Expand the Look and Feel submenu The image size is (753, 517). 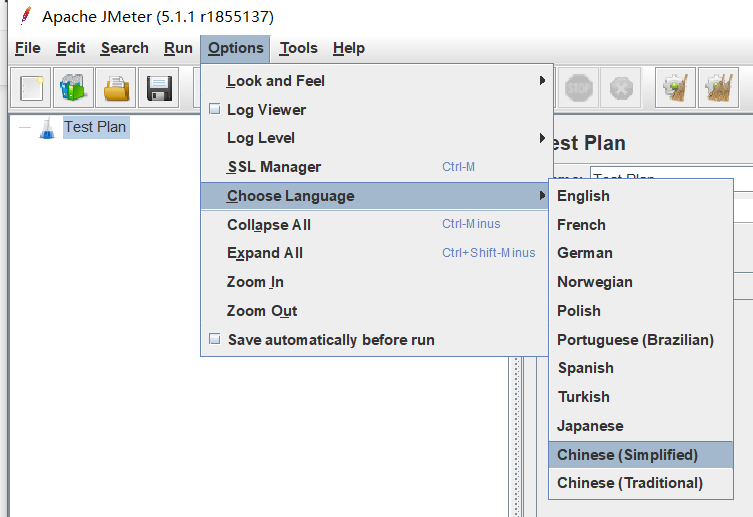coord(377,81)
